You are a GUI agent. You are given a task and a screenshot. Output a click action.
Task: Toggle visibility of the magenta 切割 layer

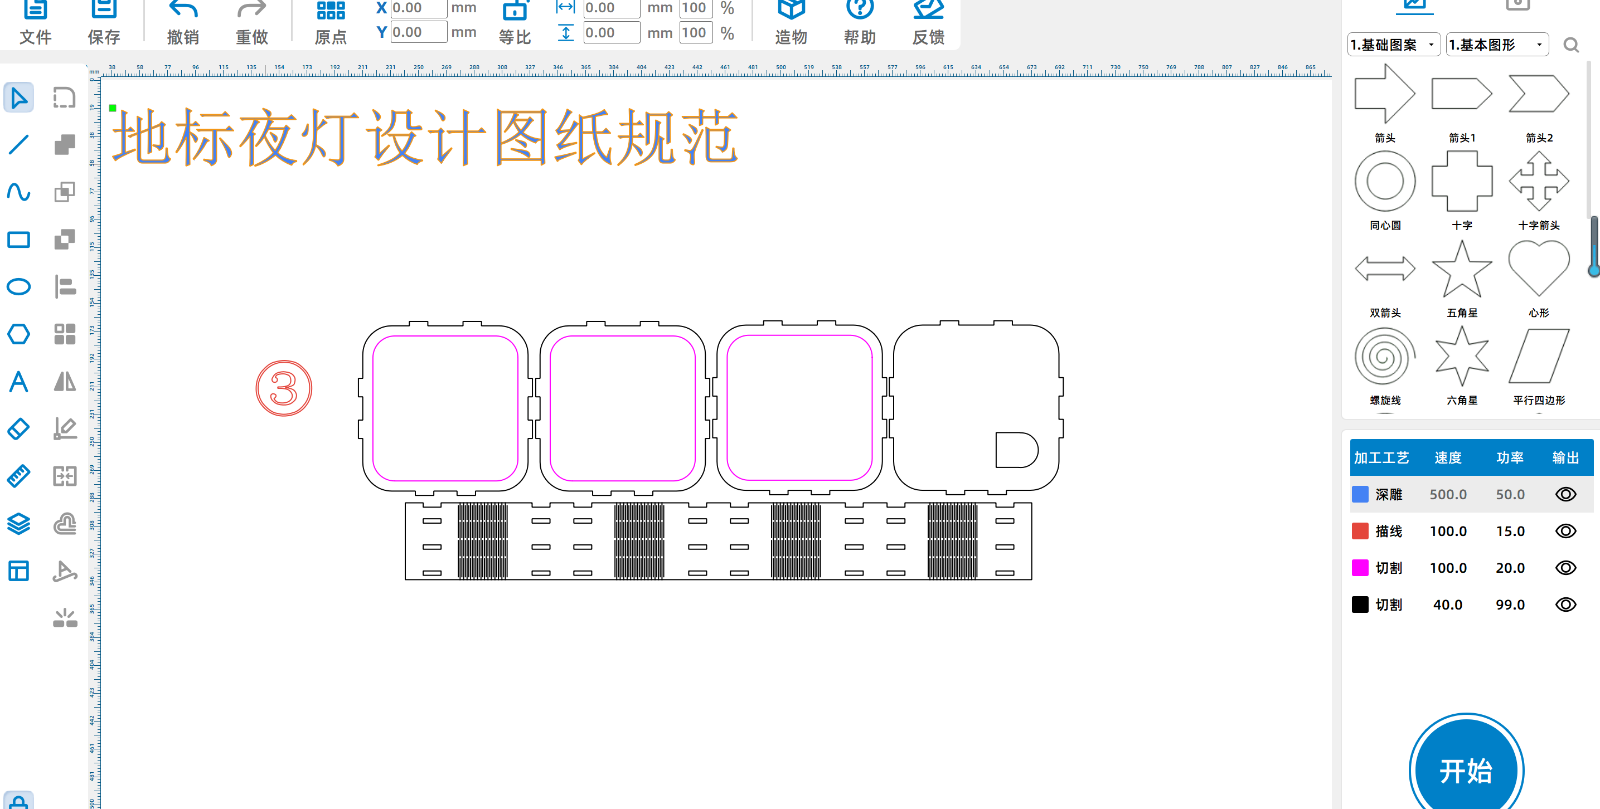click(x=1566, y=568)
